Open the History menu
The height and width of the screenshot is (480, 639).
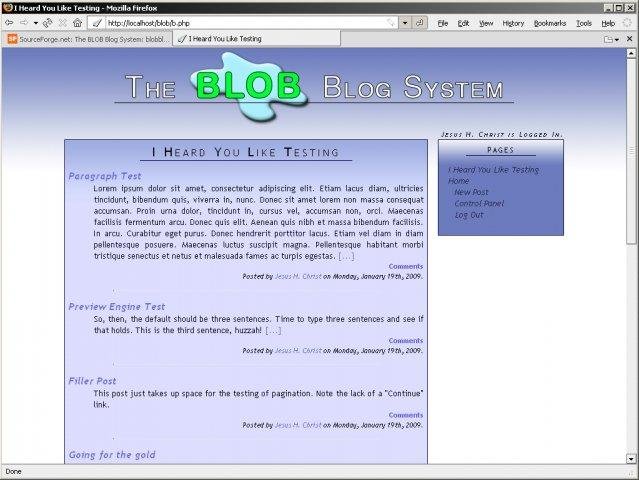513,24
